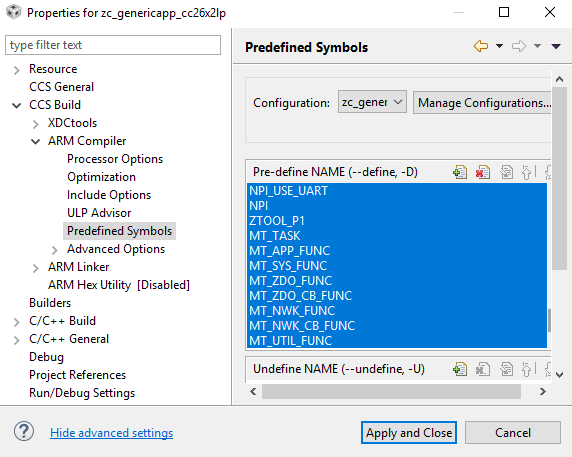
Task: Click the horizontal scrollbar thumb
Action: pos(391,391)
